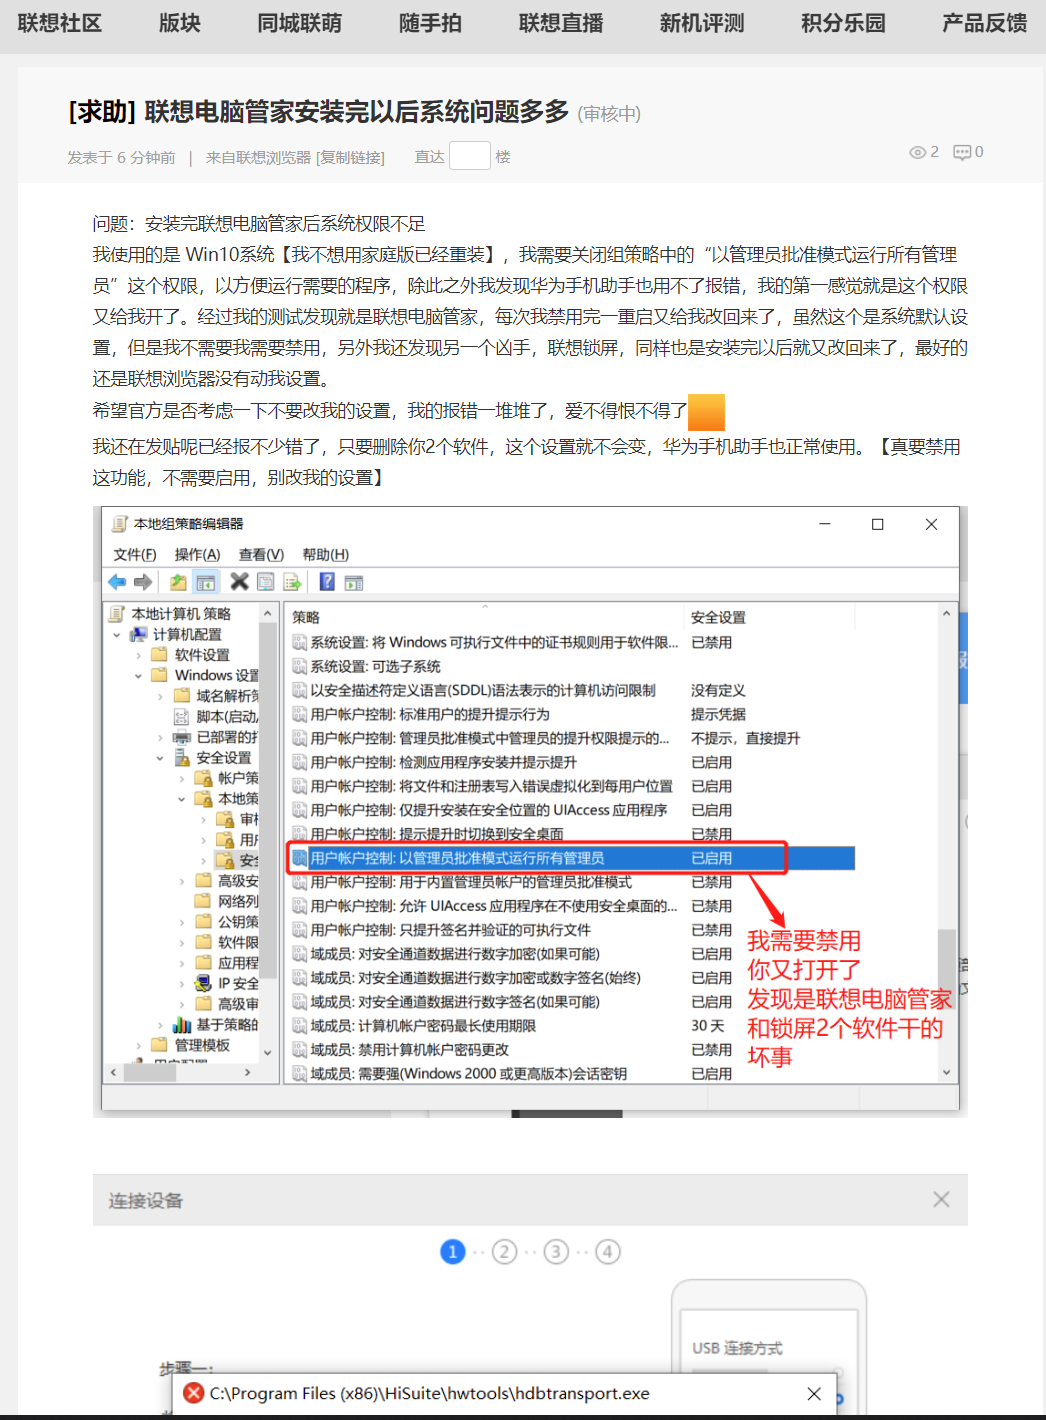This screenshot has height=1420, width=1046.
Task: Click the blue Help question-mark toolbar icon
Action: point(327,582)
